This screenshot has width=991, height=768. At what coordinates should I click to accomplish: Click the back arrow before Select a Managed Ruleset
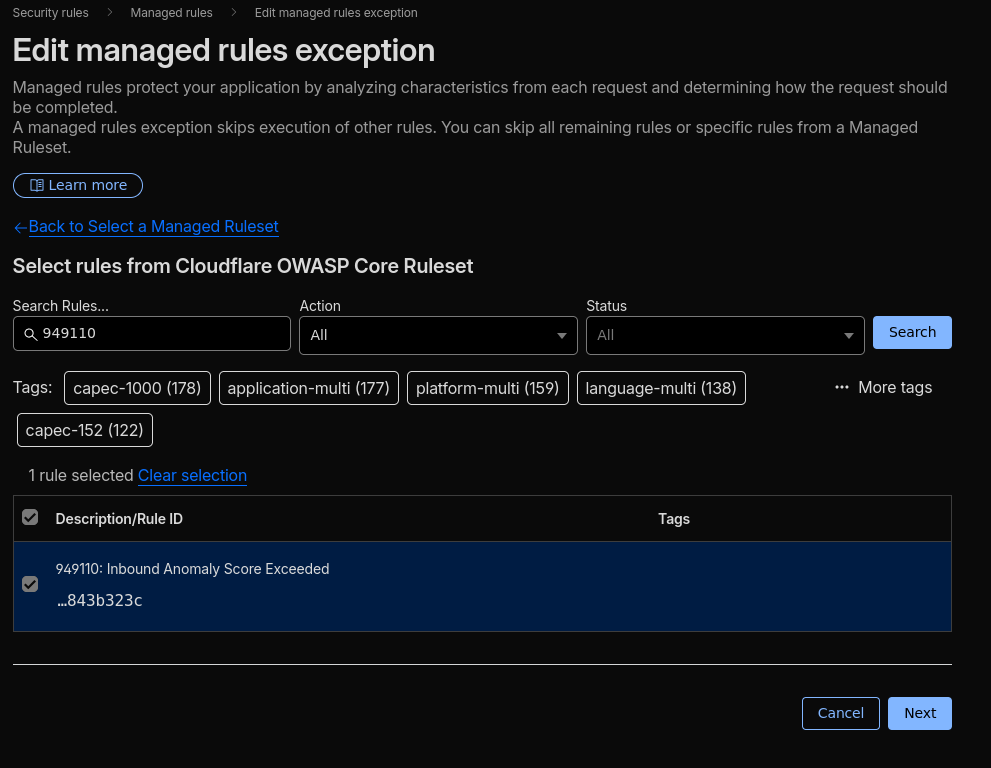[20, 228]
